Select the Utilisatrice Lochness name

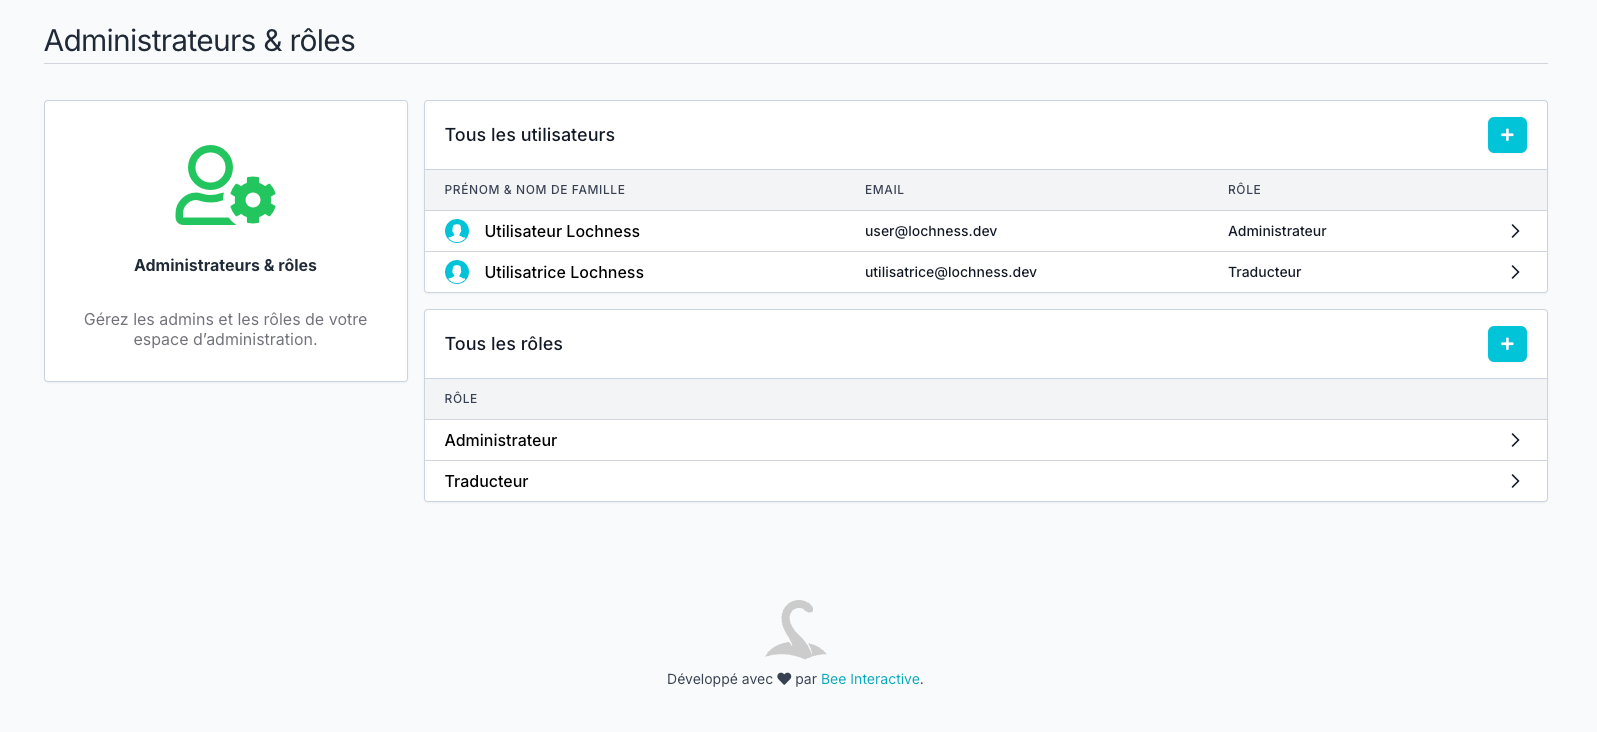click(564, 272)
